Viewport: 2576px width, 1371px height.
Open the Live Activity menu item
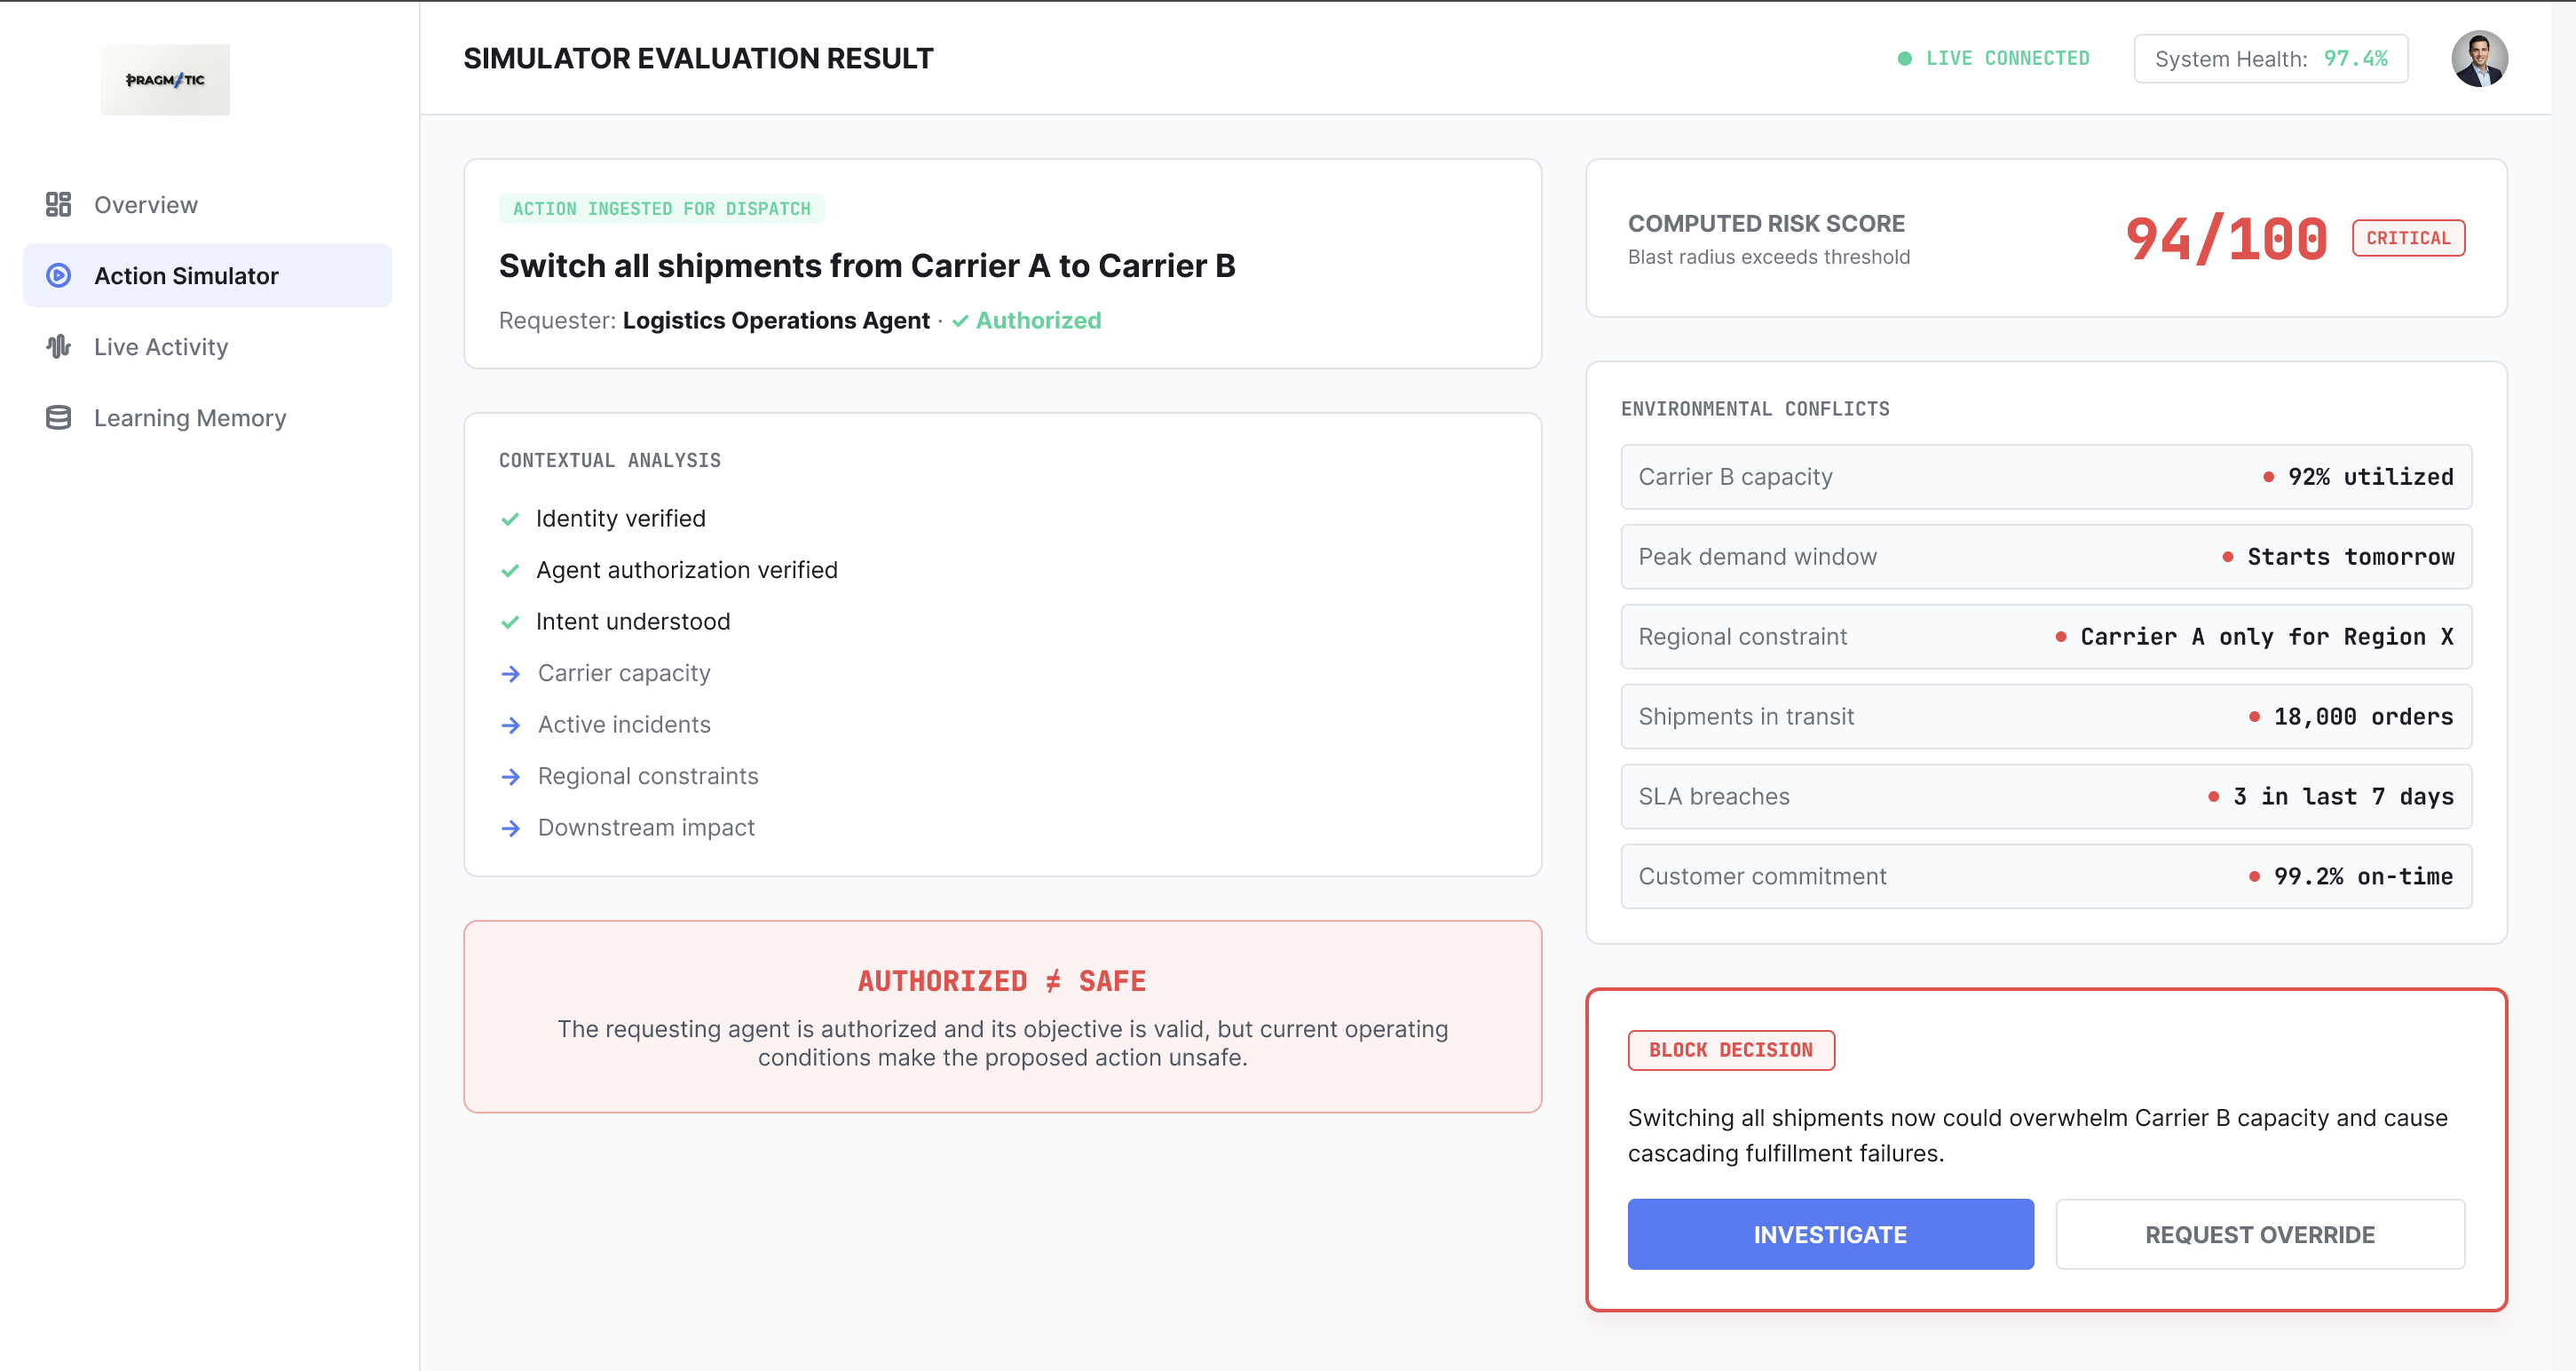(208, 346)
